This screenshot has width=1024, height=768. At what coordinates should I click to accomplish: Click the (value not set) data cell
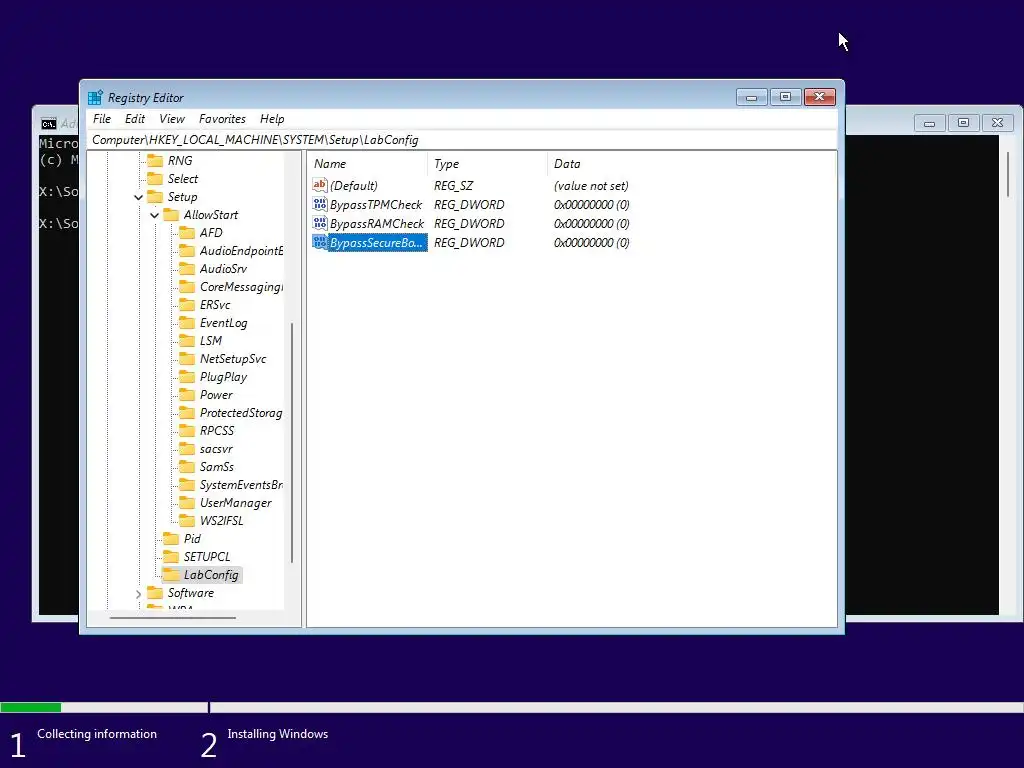point(591,185)
